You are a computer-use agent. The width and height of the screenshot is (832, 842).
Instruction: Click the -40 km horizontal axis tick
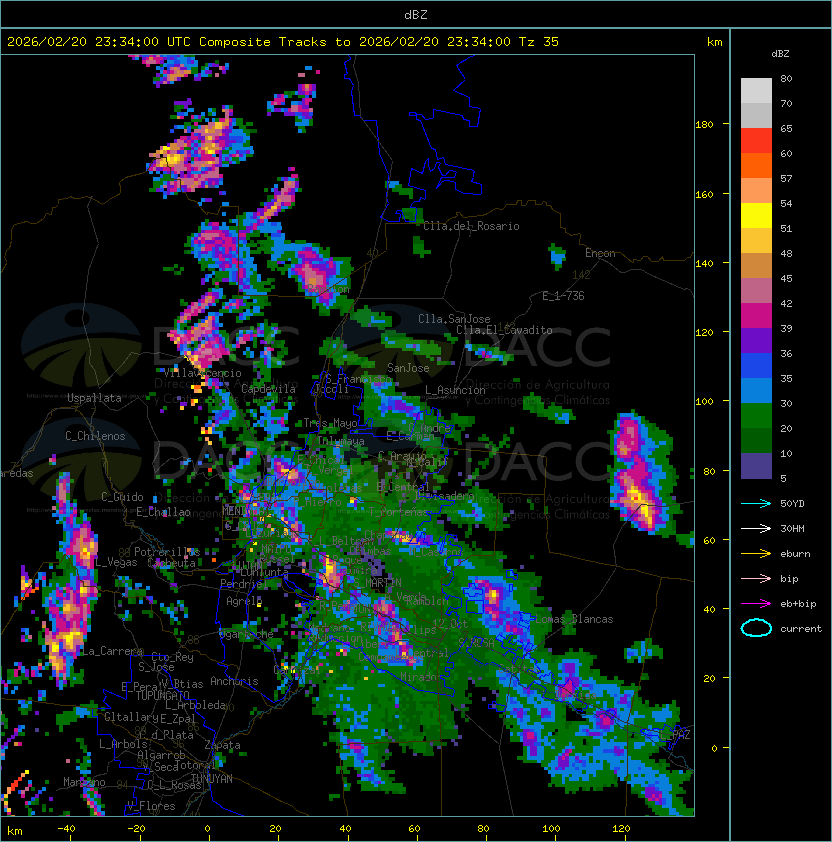[67, 829]
